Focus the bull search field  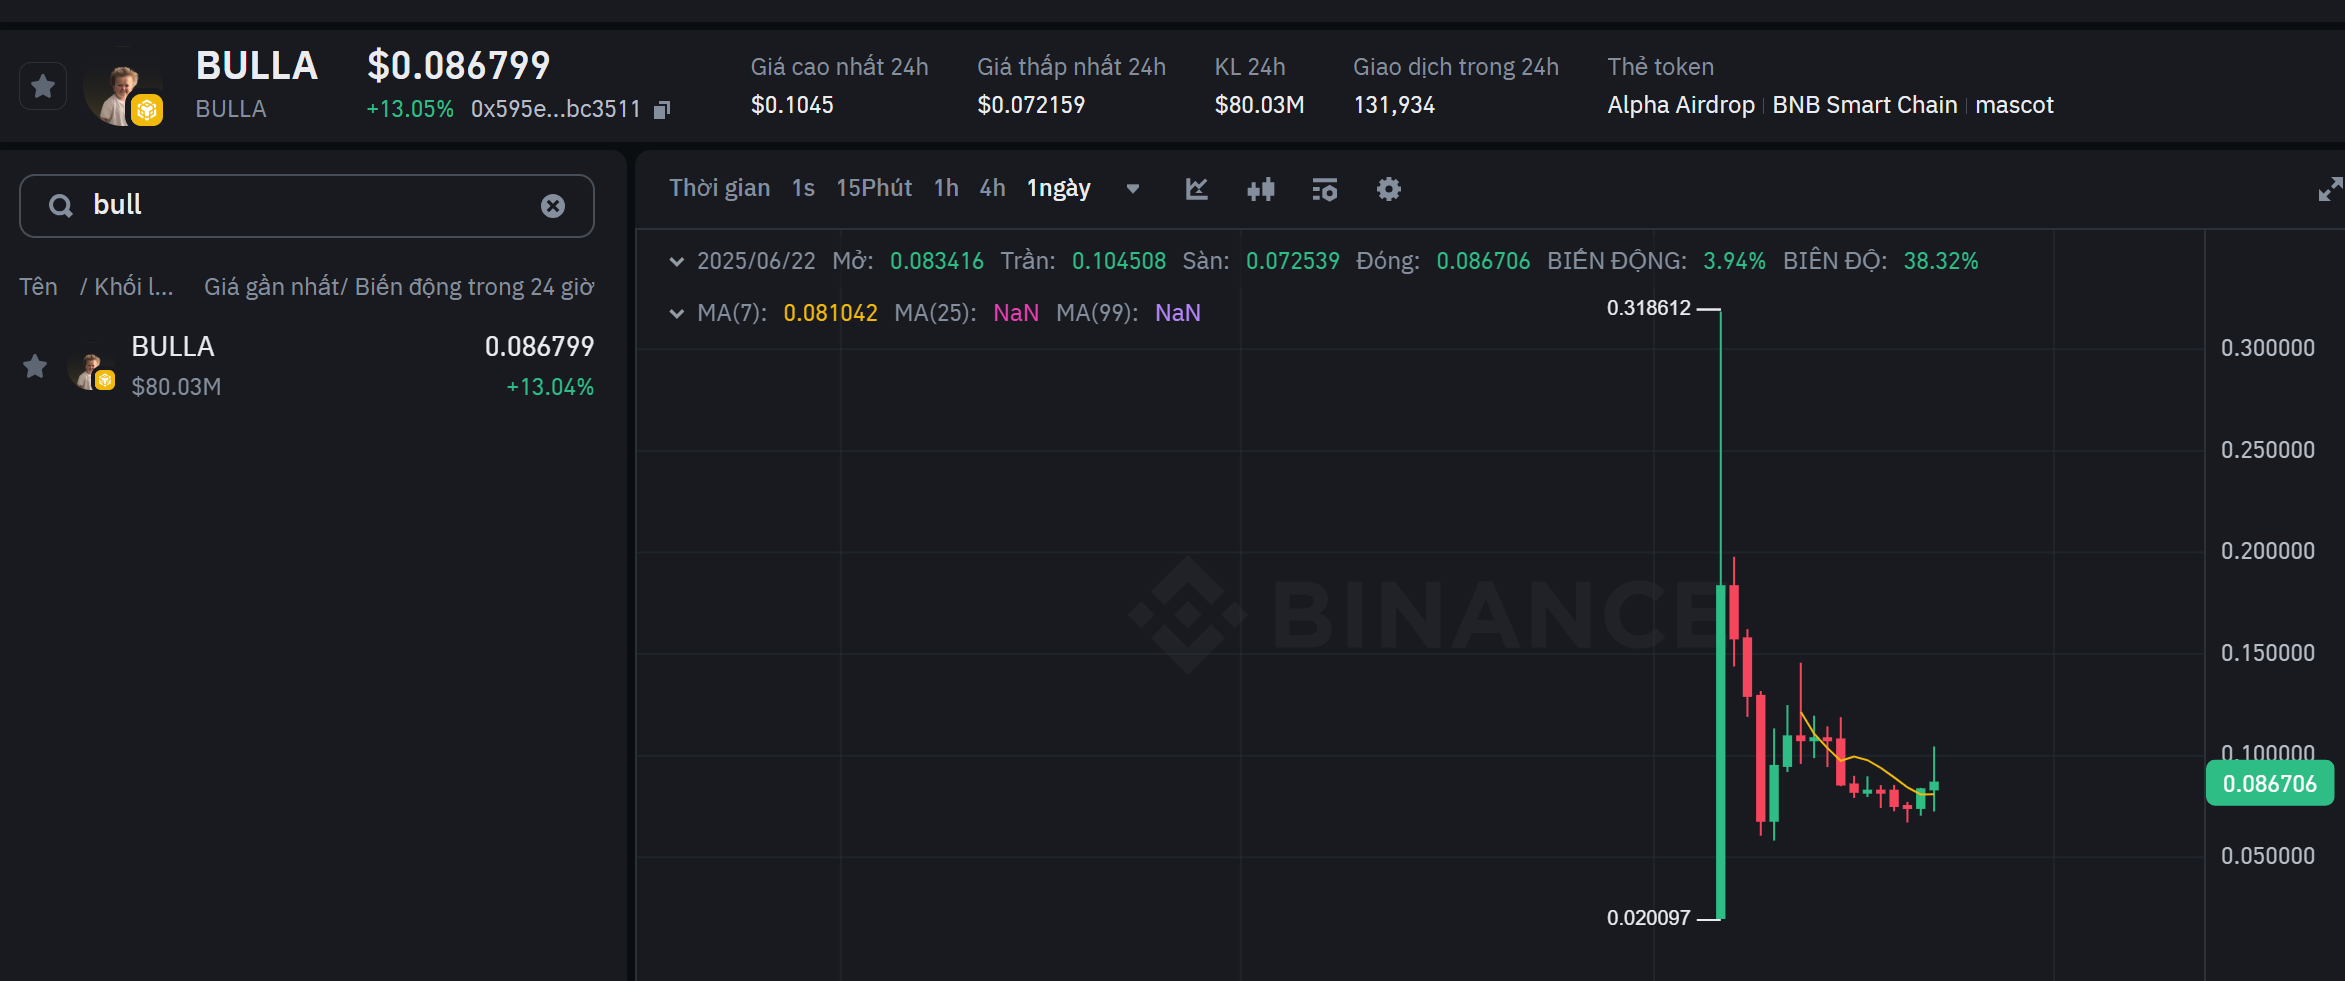[307, 206]
